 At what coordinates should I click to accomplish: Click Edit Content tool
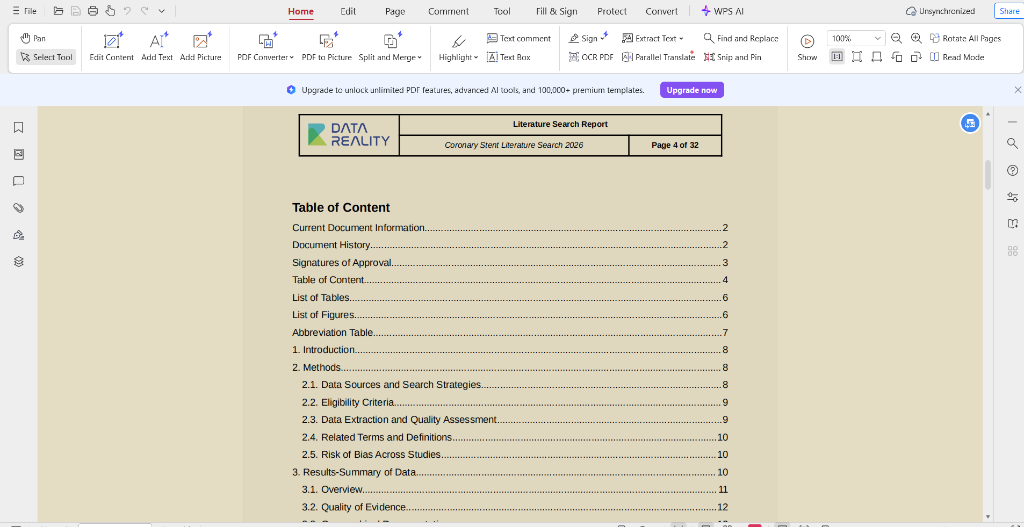pos(112,46)
